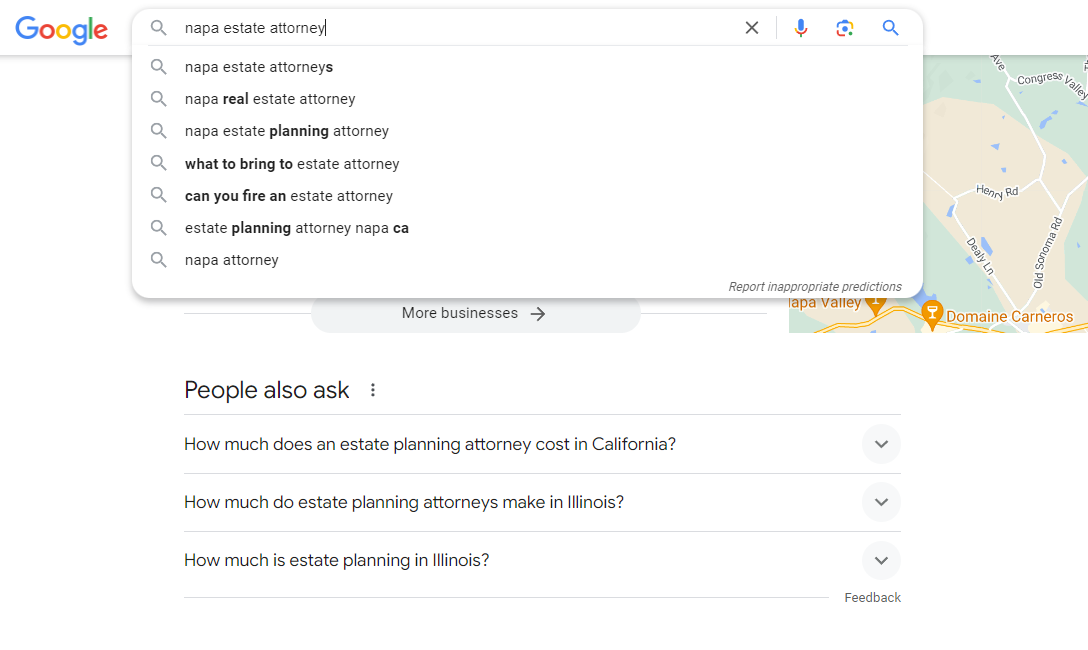
Task: Click the Feedback link
Action: 872,597
